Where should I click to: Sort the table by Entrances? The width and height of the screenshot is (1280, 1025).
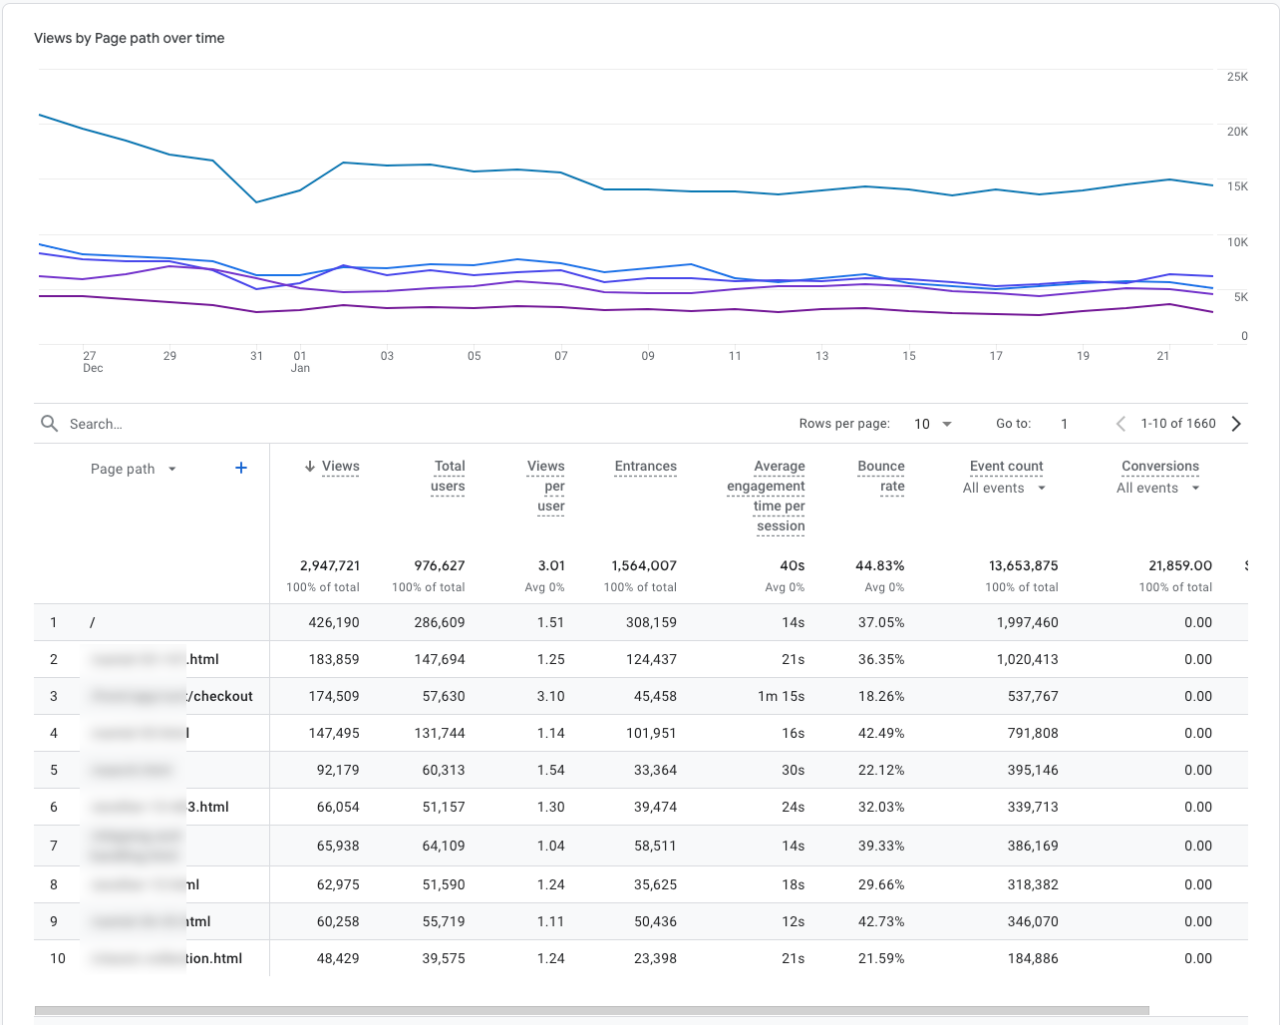(x=645, y=467)
